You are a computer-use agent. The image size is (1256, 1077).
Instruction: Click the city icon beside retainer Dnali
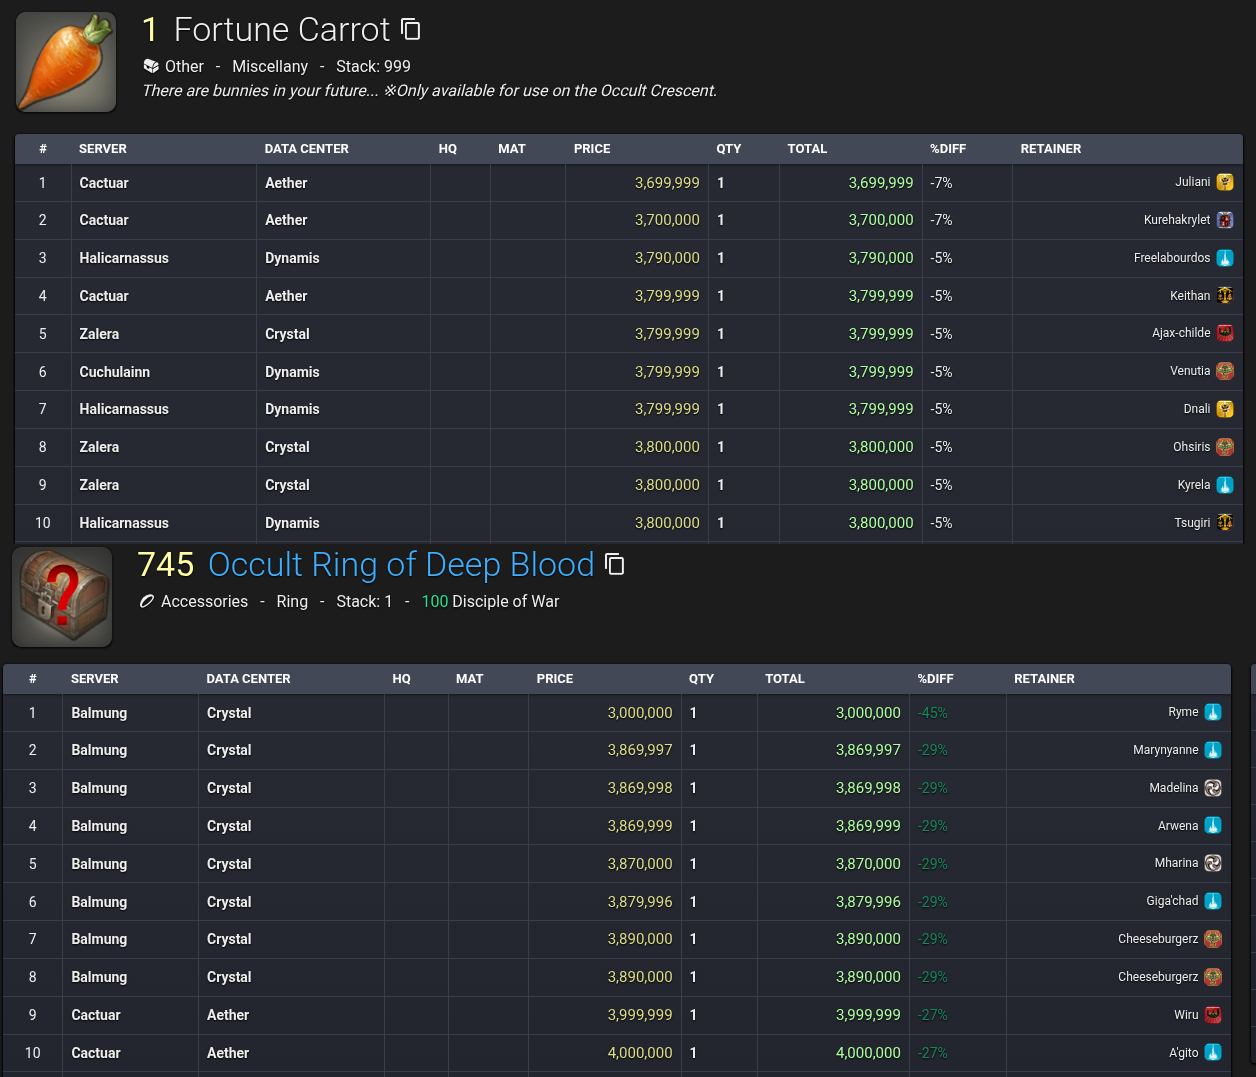tap(1225, 409)
